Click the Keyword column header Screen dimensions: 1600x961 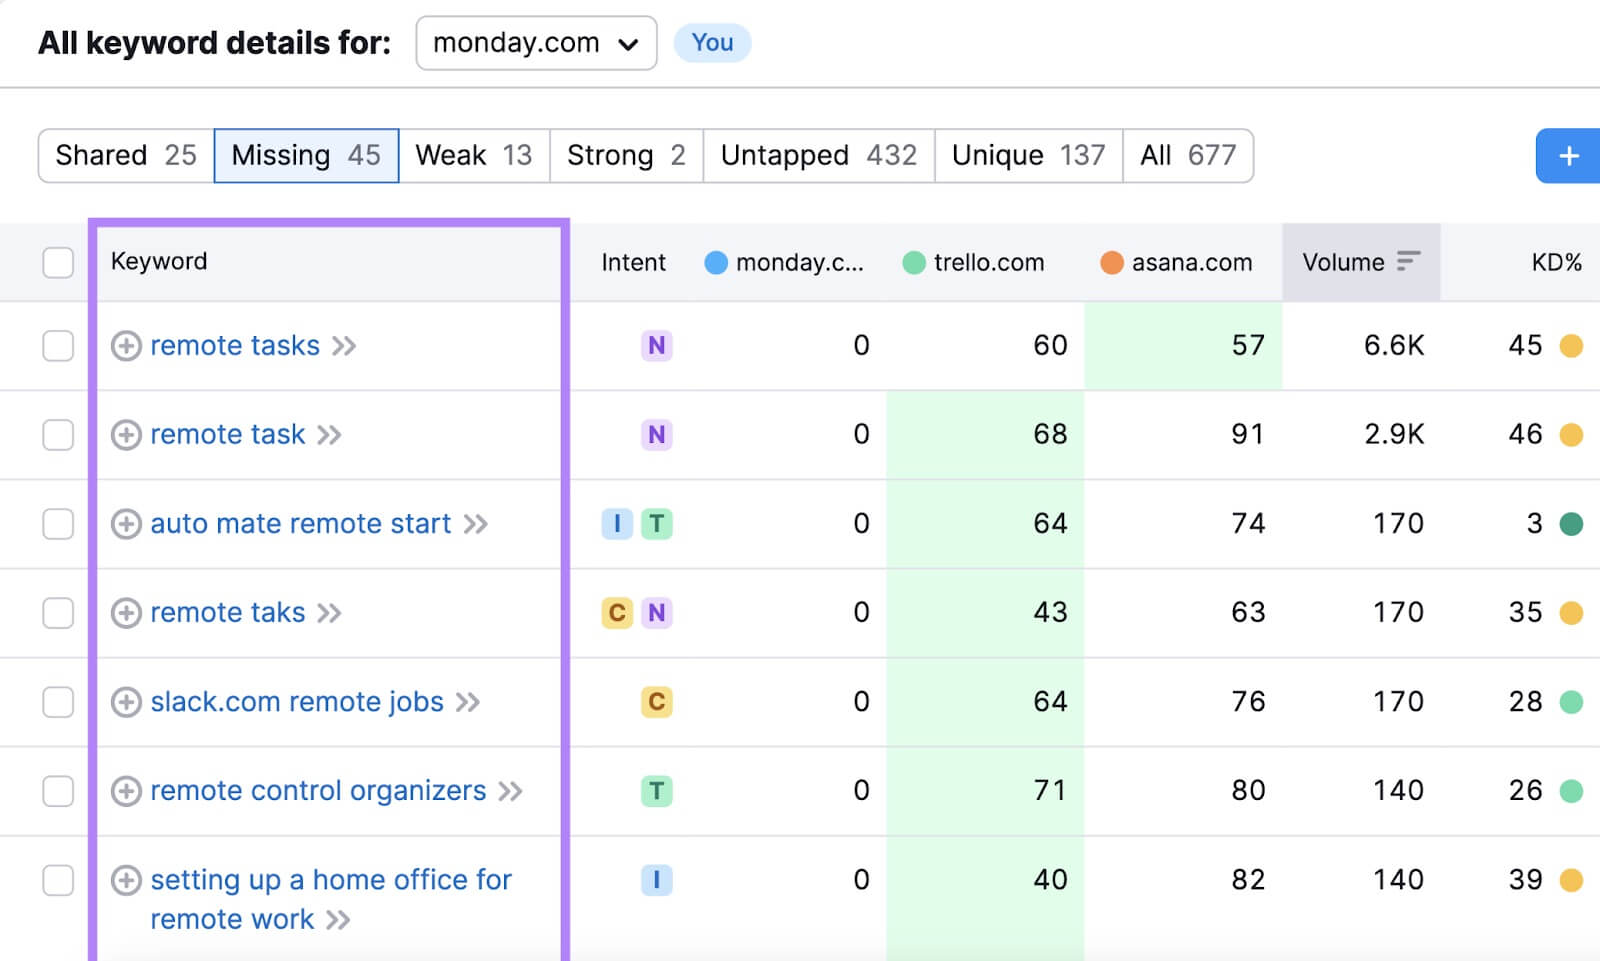click(159, 261)
